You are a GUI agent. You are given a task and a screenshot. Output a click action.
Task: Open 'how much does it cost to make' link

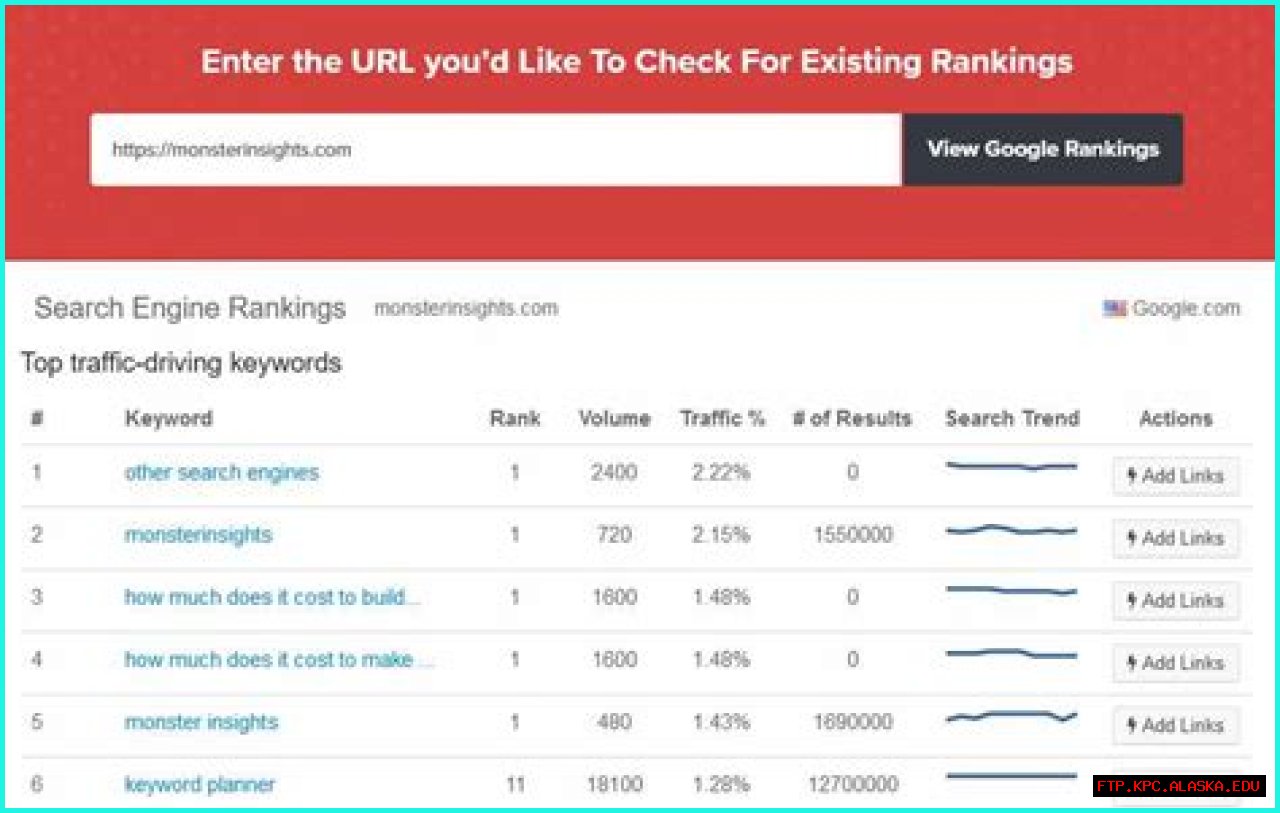(x=280, y=659)
